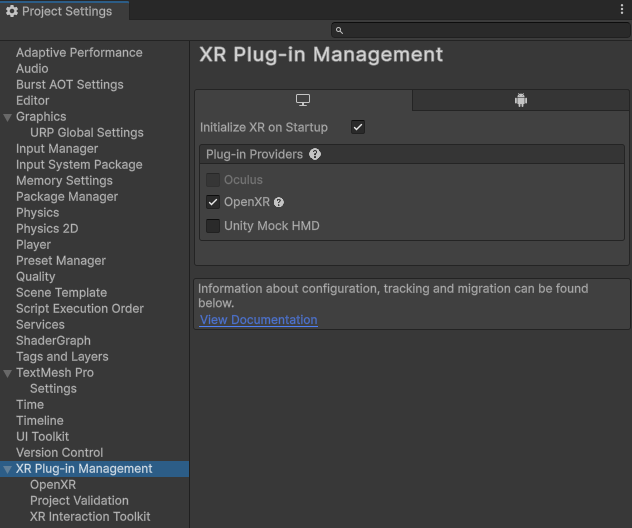Collapse the TextMesh Pro tree section
The width and height of the screenshot is (632, 528).
[x=7, y=373]
